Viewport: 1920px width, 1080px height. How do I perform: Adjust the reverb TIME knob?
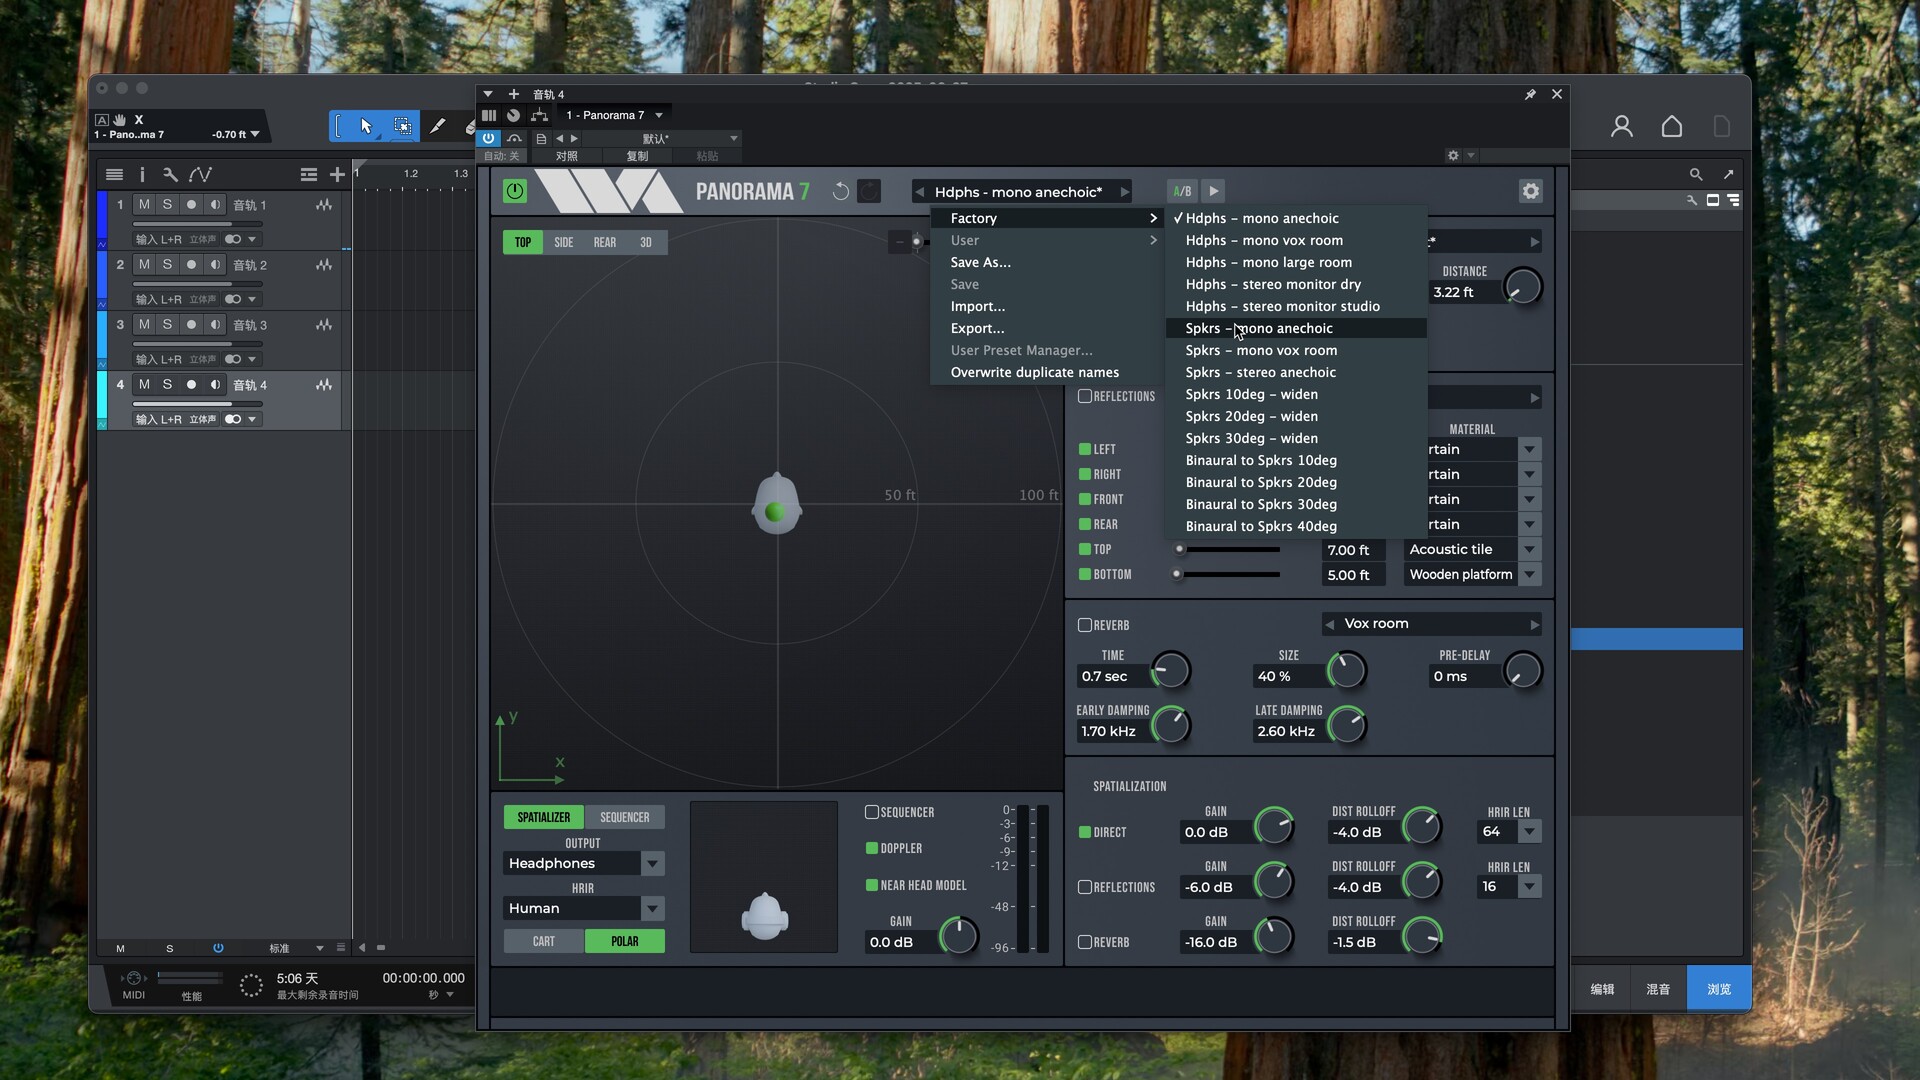click(1170, 670)
